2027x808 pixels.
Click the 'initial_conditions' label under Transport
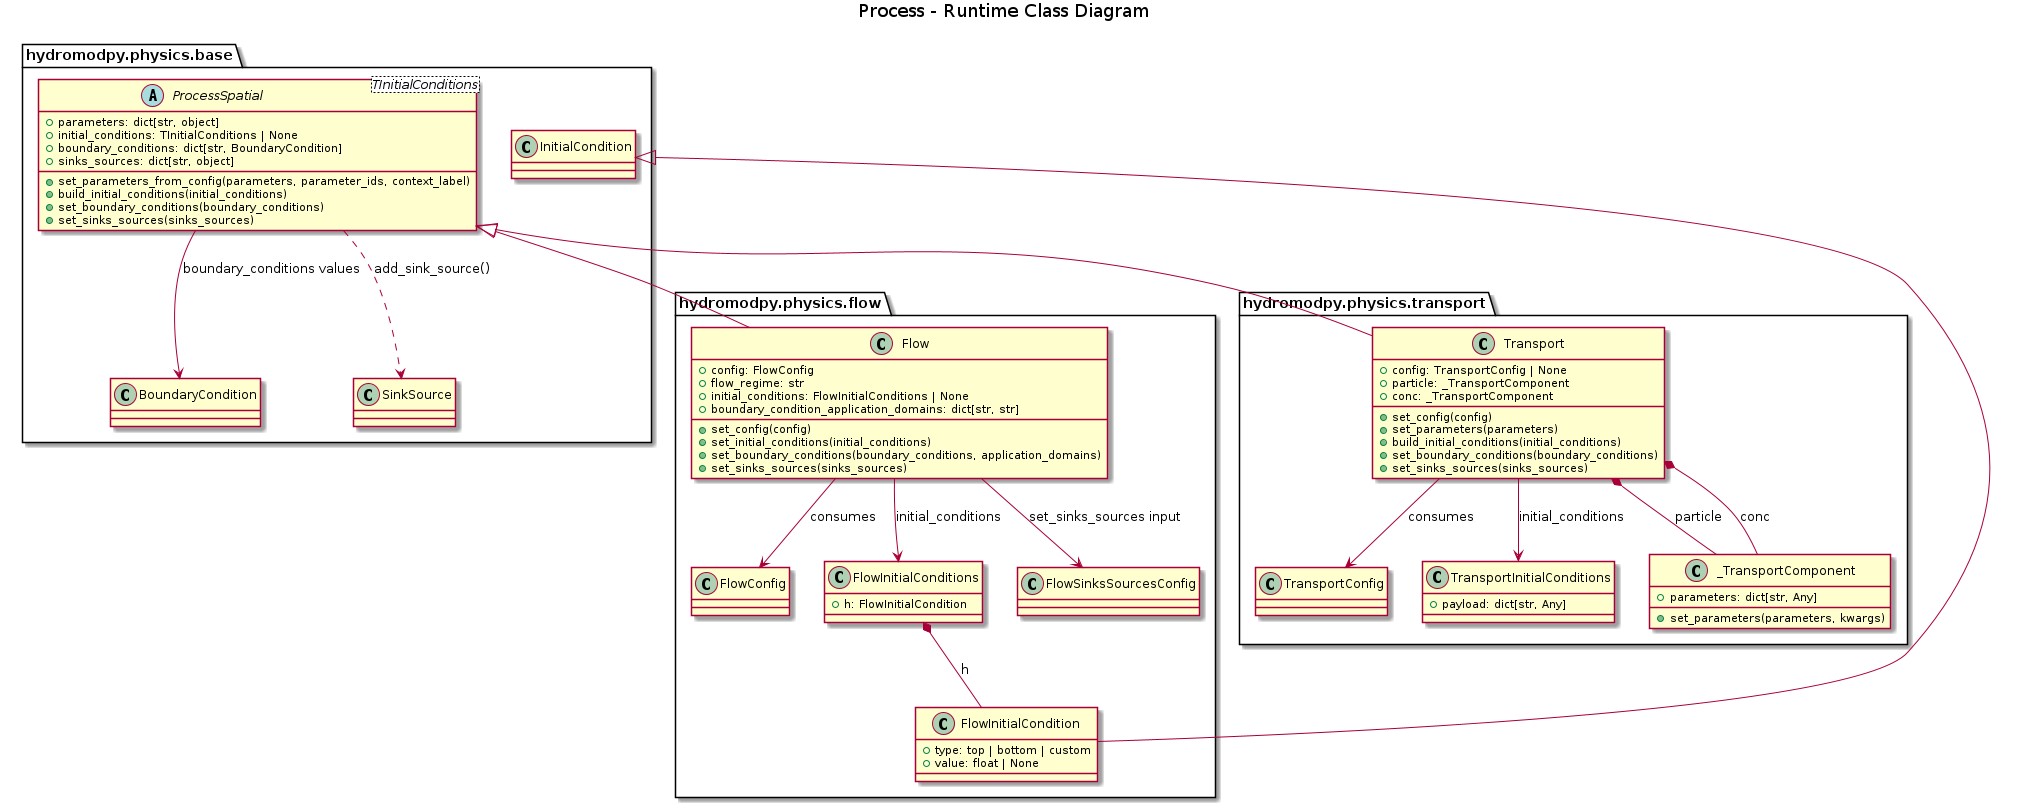(x=1571, y=517)
